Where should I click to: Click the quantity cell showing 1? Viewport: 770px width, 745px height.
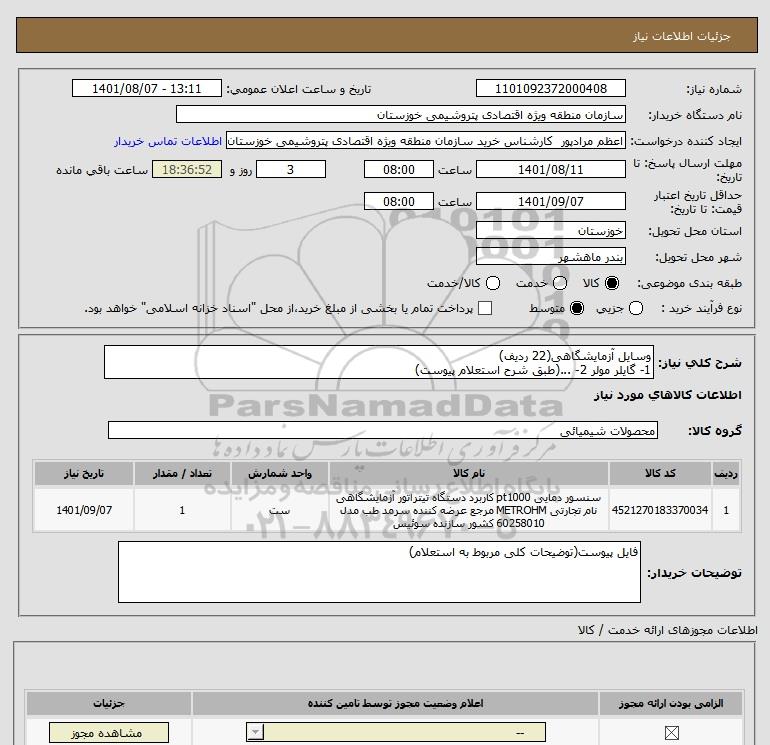click(x=182, y=510)
